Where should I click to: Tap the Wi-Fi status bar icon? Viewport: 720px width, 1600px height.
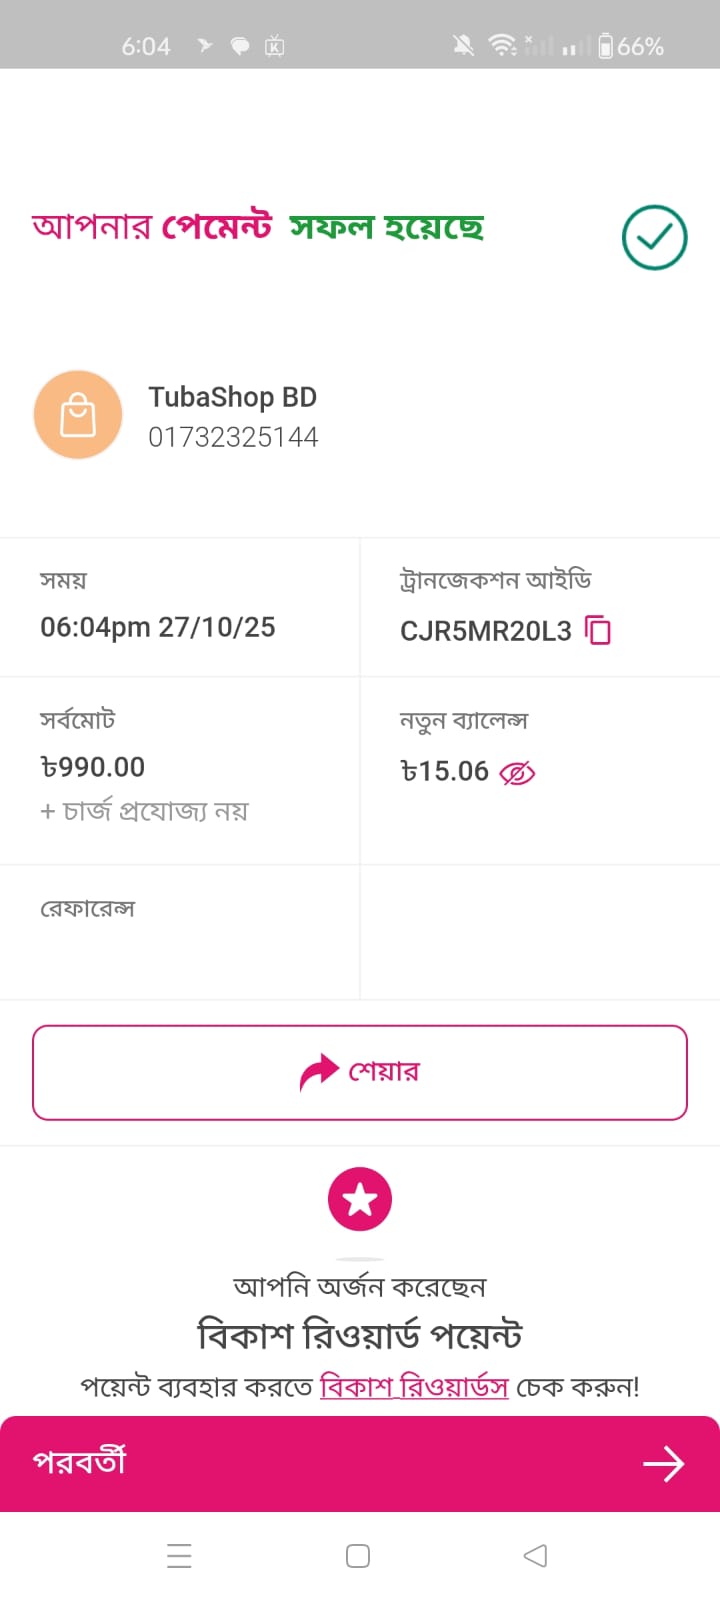501,45
